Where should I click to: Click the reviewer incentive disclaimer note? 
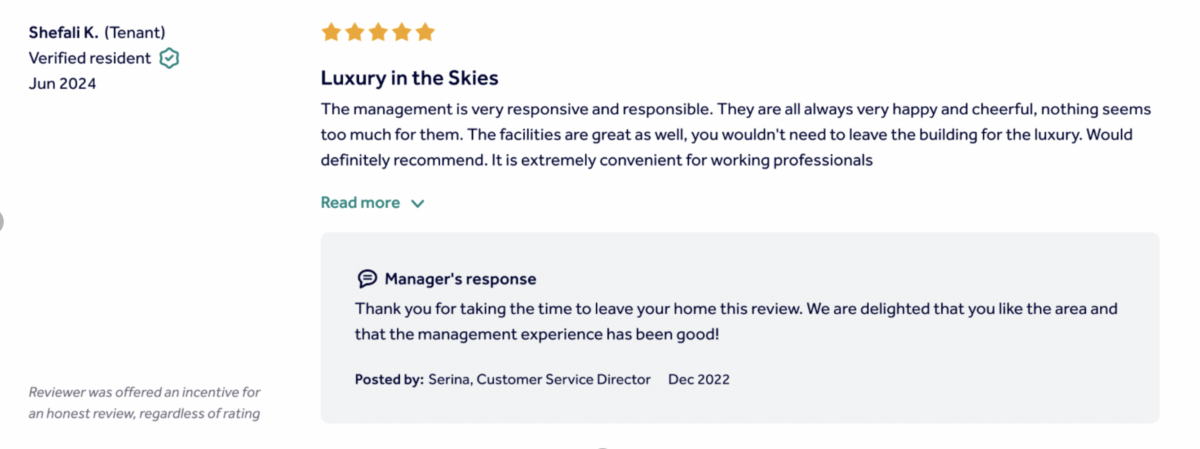tap(144, 402)
